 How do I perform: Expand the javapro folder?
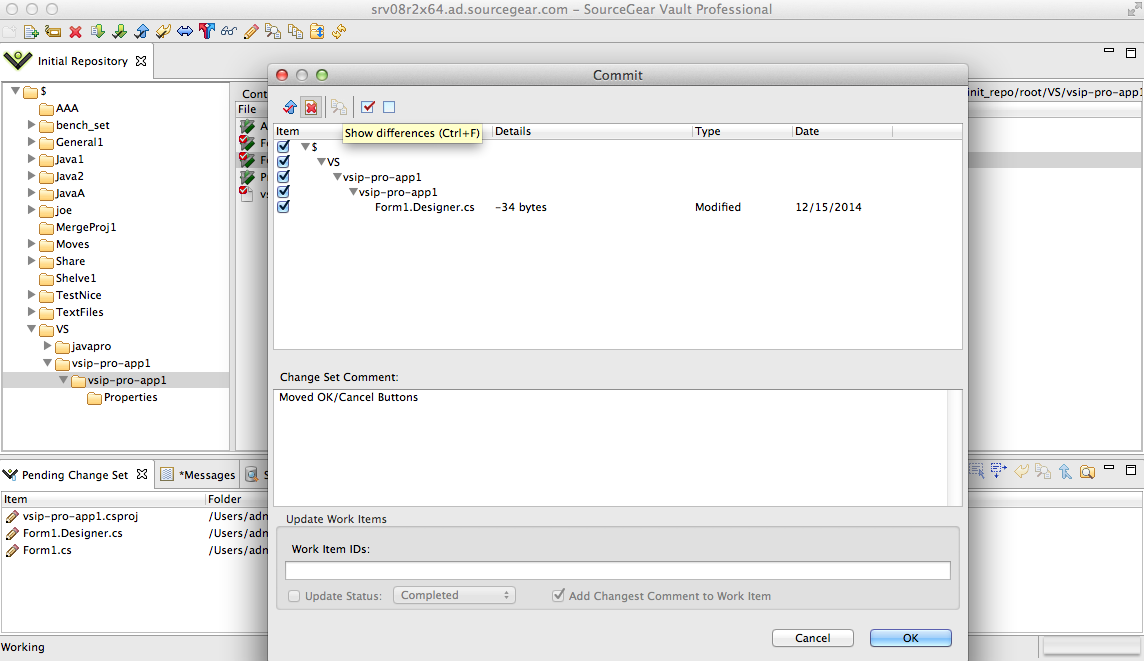pyautogui.click(x=47, y=346)
